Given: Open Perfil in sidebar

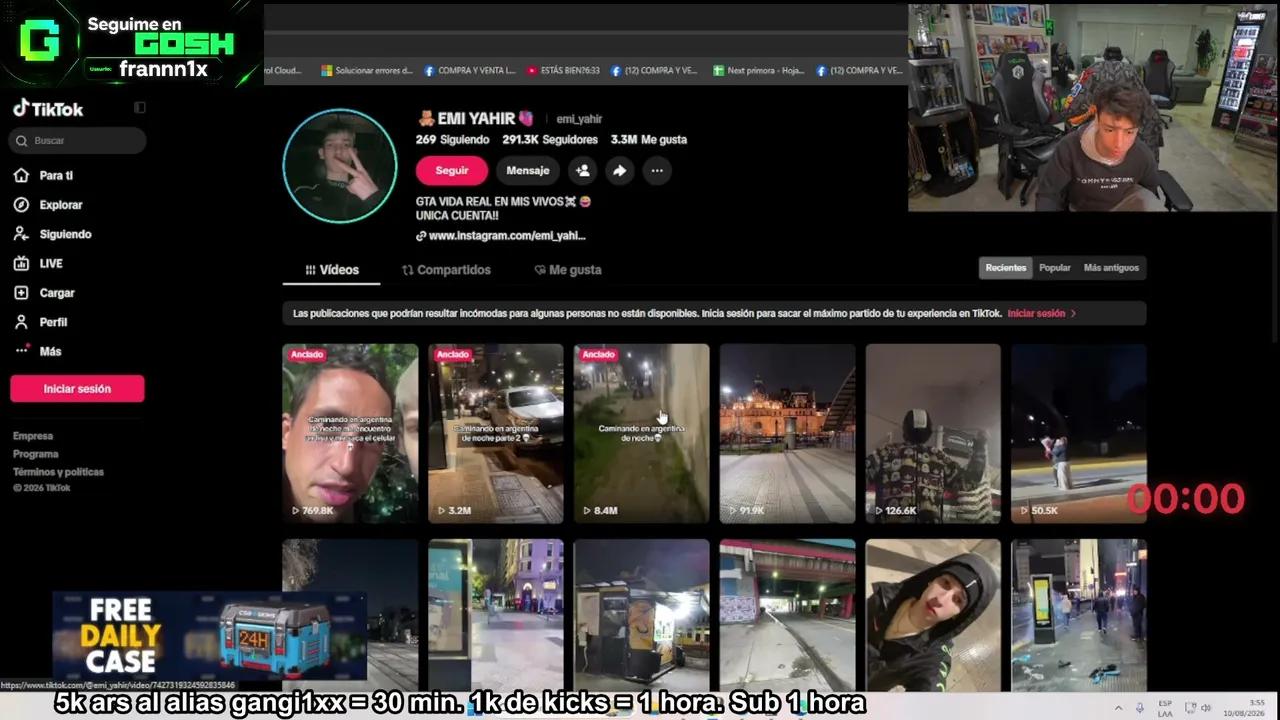Looking at the screenshot, I should pos(41,322).
